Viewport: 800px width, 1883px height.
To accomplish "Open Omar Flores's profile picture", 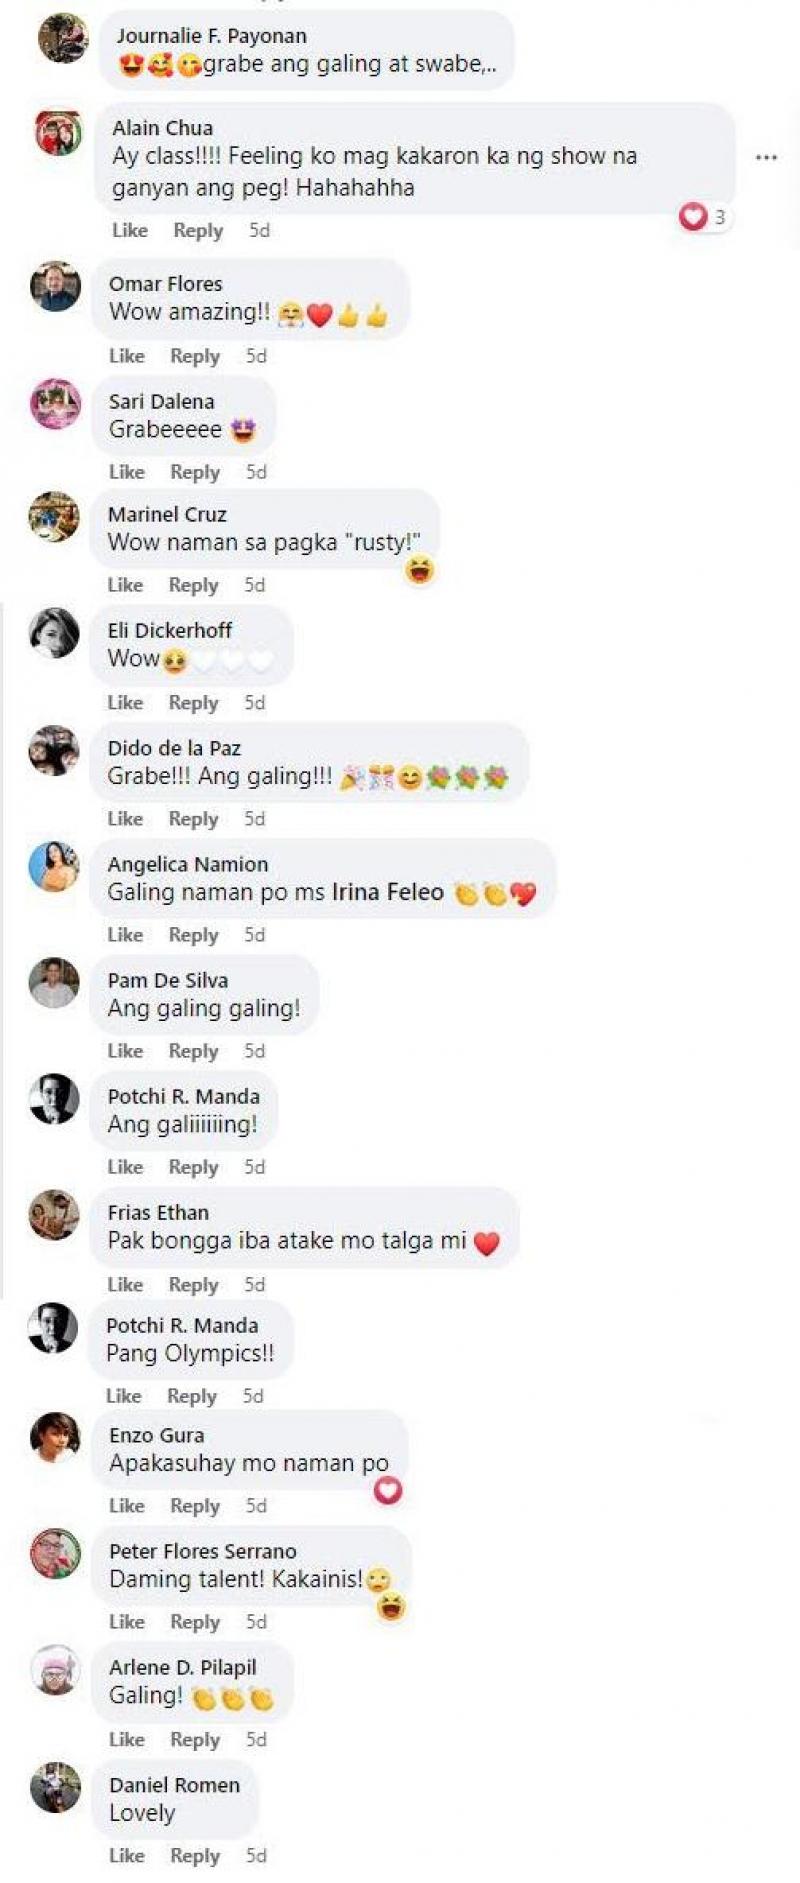I will tap(56, 287).
